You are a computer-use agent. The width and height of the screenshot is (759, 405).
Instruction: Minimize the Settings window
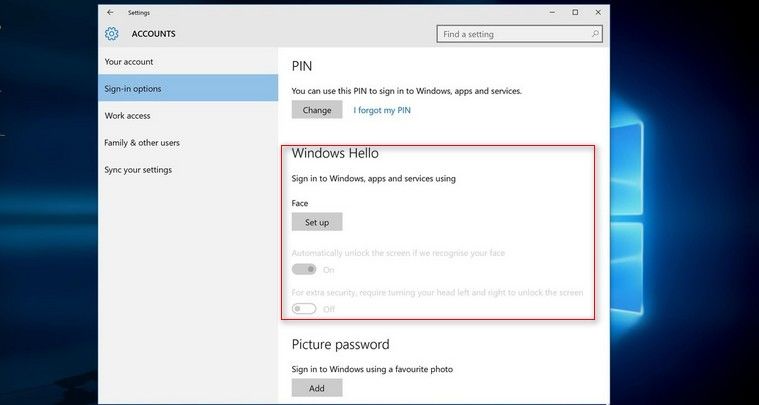pyautogui.click(x=552, y=13)
